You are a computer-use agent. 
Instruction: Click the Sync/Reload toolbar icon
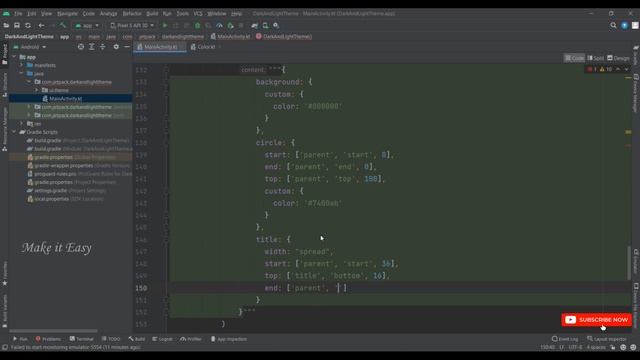click(28, 25)
